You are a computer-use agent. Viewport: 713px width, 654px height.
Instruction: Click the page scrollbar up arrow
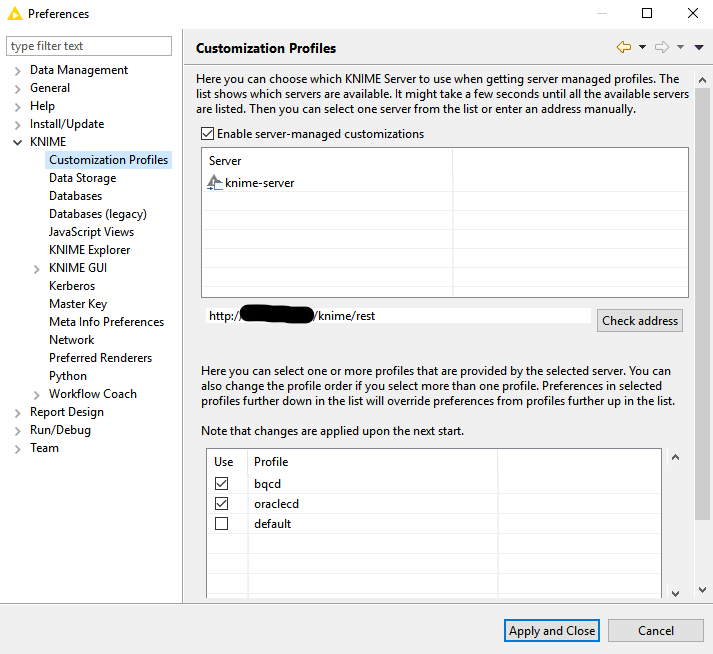click(x=702, y=80)
